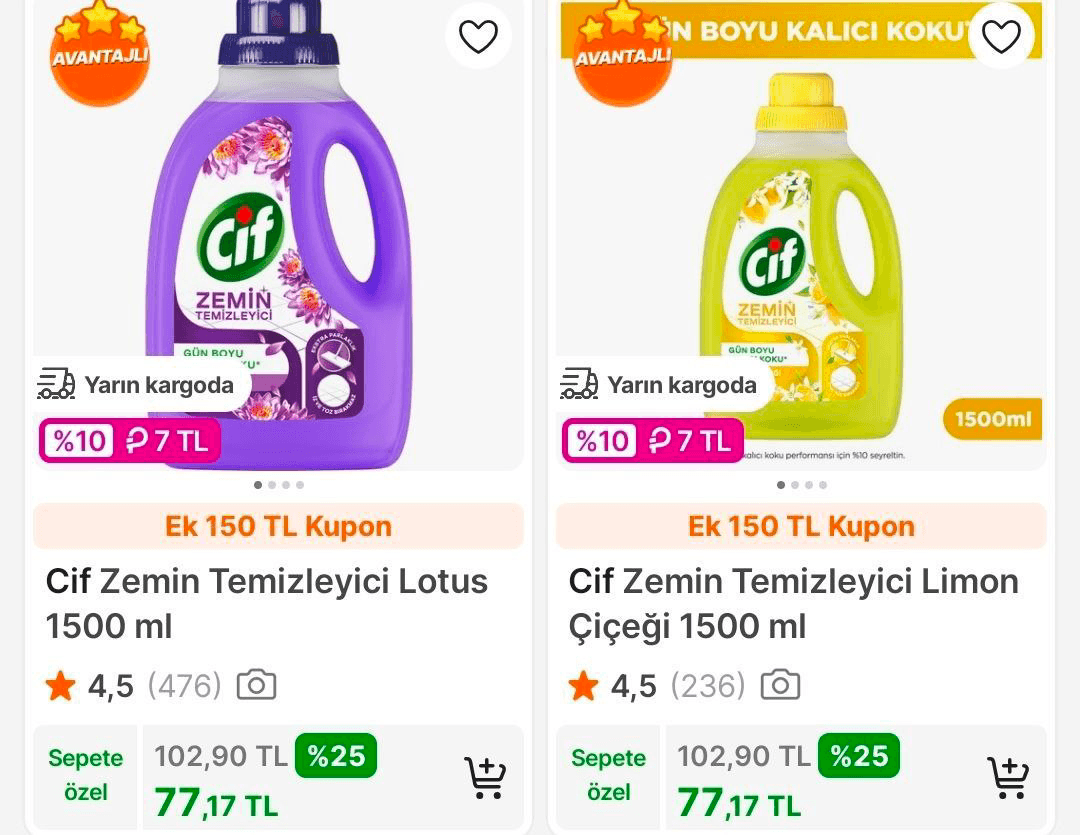Click the truck icon near Limon Çiçeği's Yarın kargoda
Viewport: 1080px width, 835px height.
pos(579,383)
